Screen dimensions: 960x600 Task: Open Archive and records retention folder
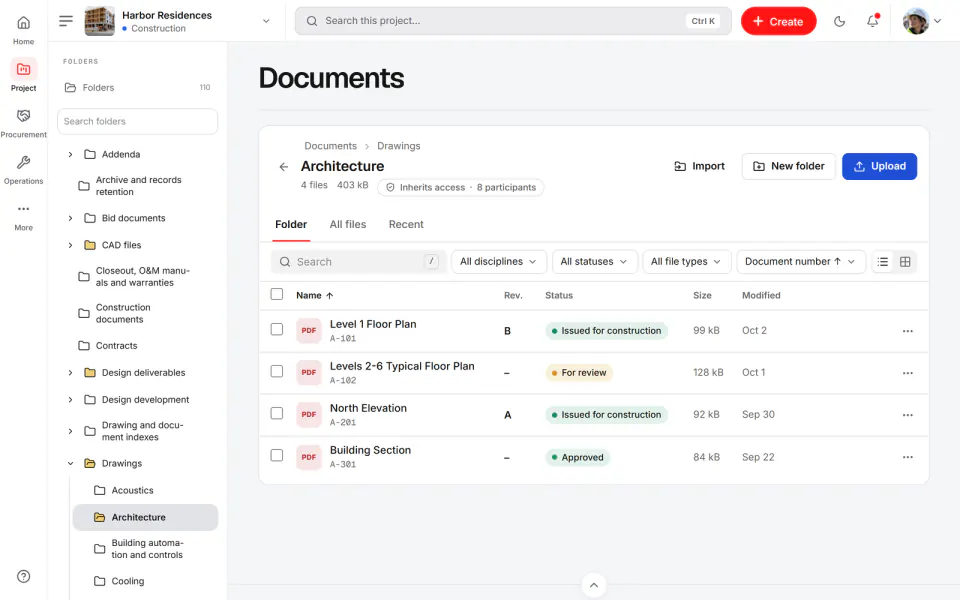pyautogui.click(x=139, y=186)
